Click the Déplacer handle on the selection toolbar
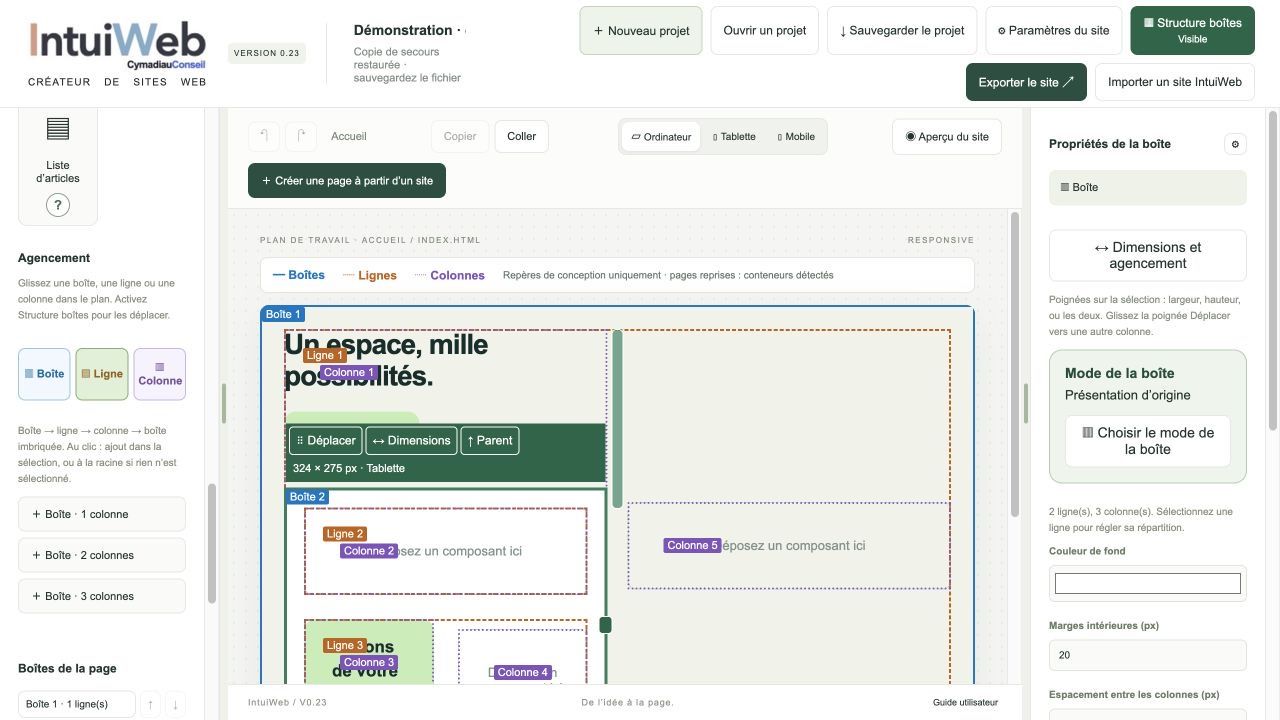The width and height of the screenshot is (1280, 720). (x=326, y=440)
